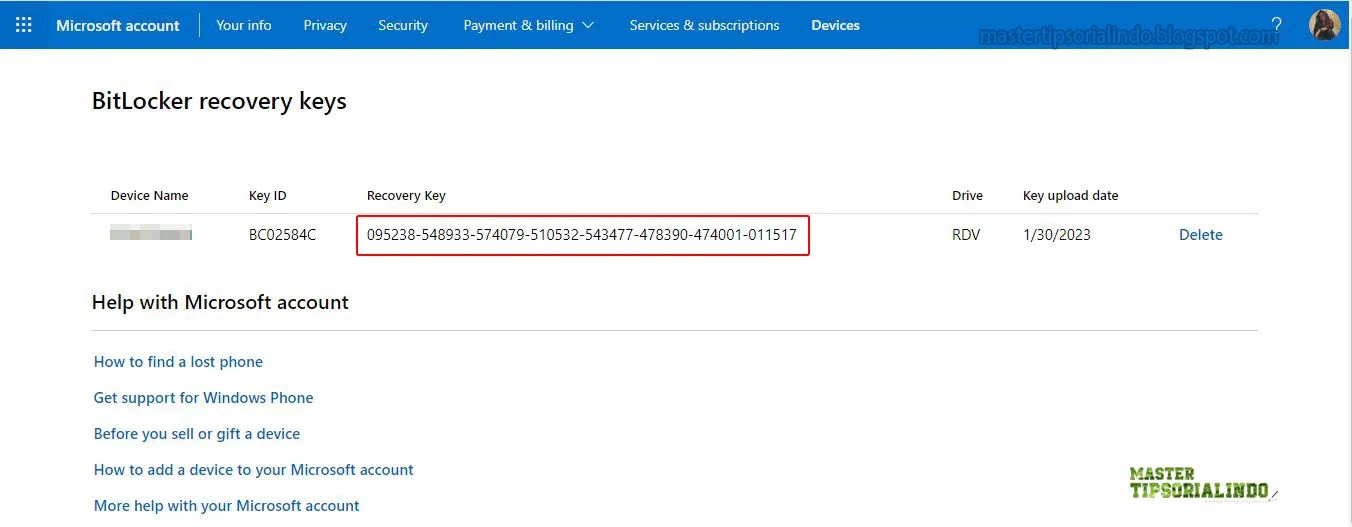Open the Privacy tab
This screenshot has height=527, width=1352.
pyautogui.click(x=325, y=25)
